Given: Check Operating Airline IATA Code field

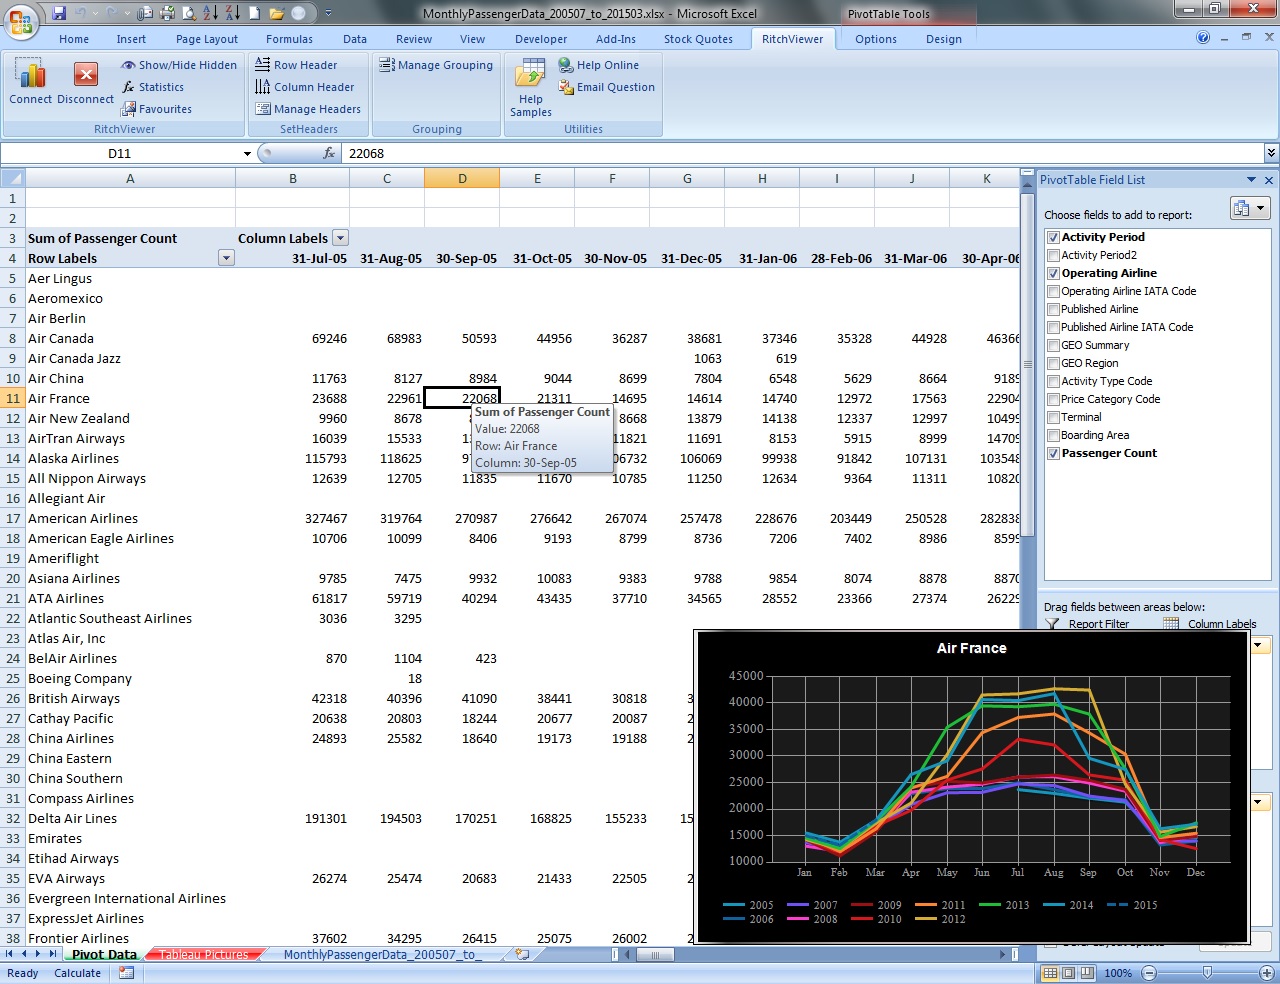Looking at the screenshot, I should tap(1053, 291).
